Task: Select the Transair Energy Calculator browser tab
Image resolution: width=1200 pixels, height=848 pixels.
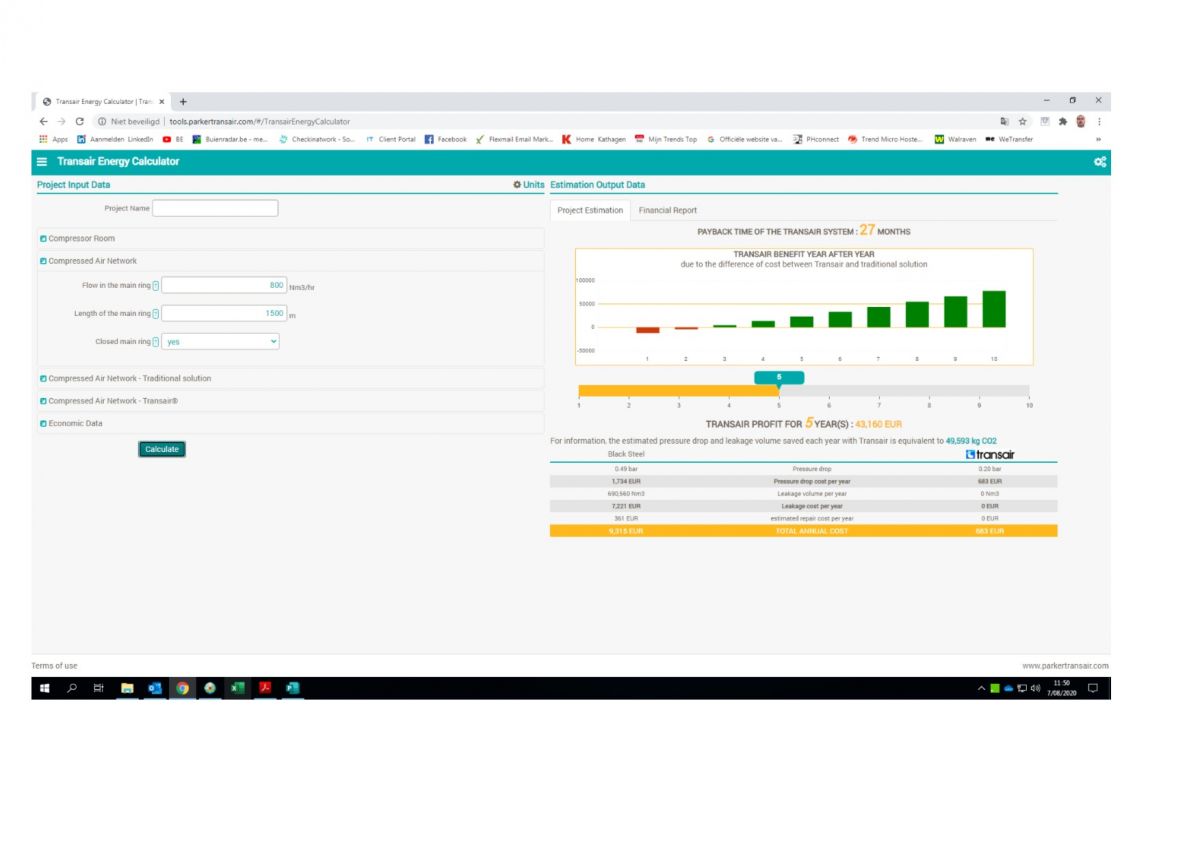Action: 103,101
